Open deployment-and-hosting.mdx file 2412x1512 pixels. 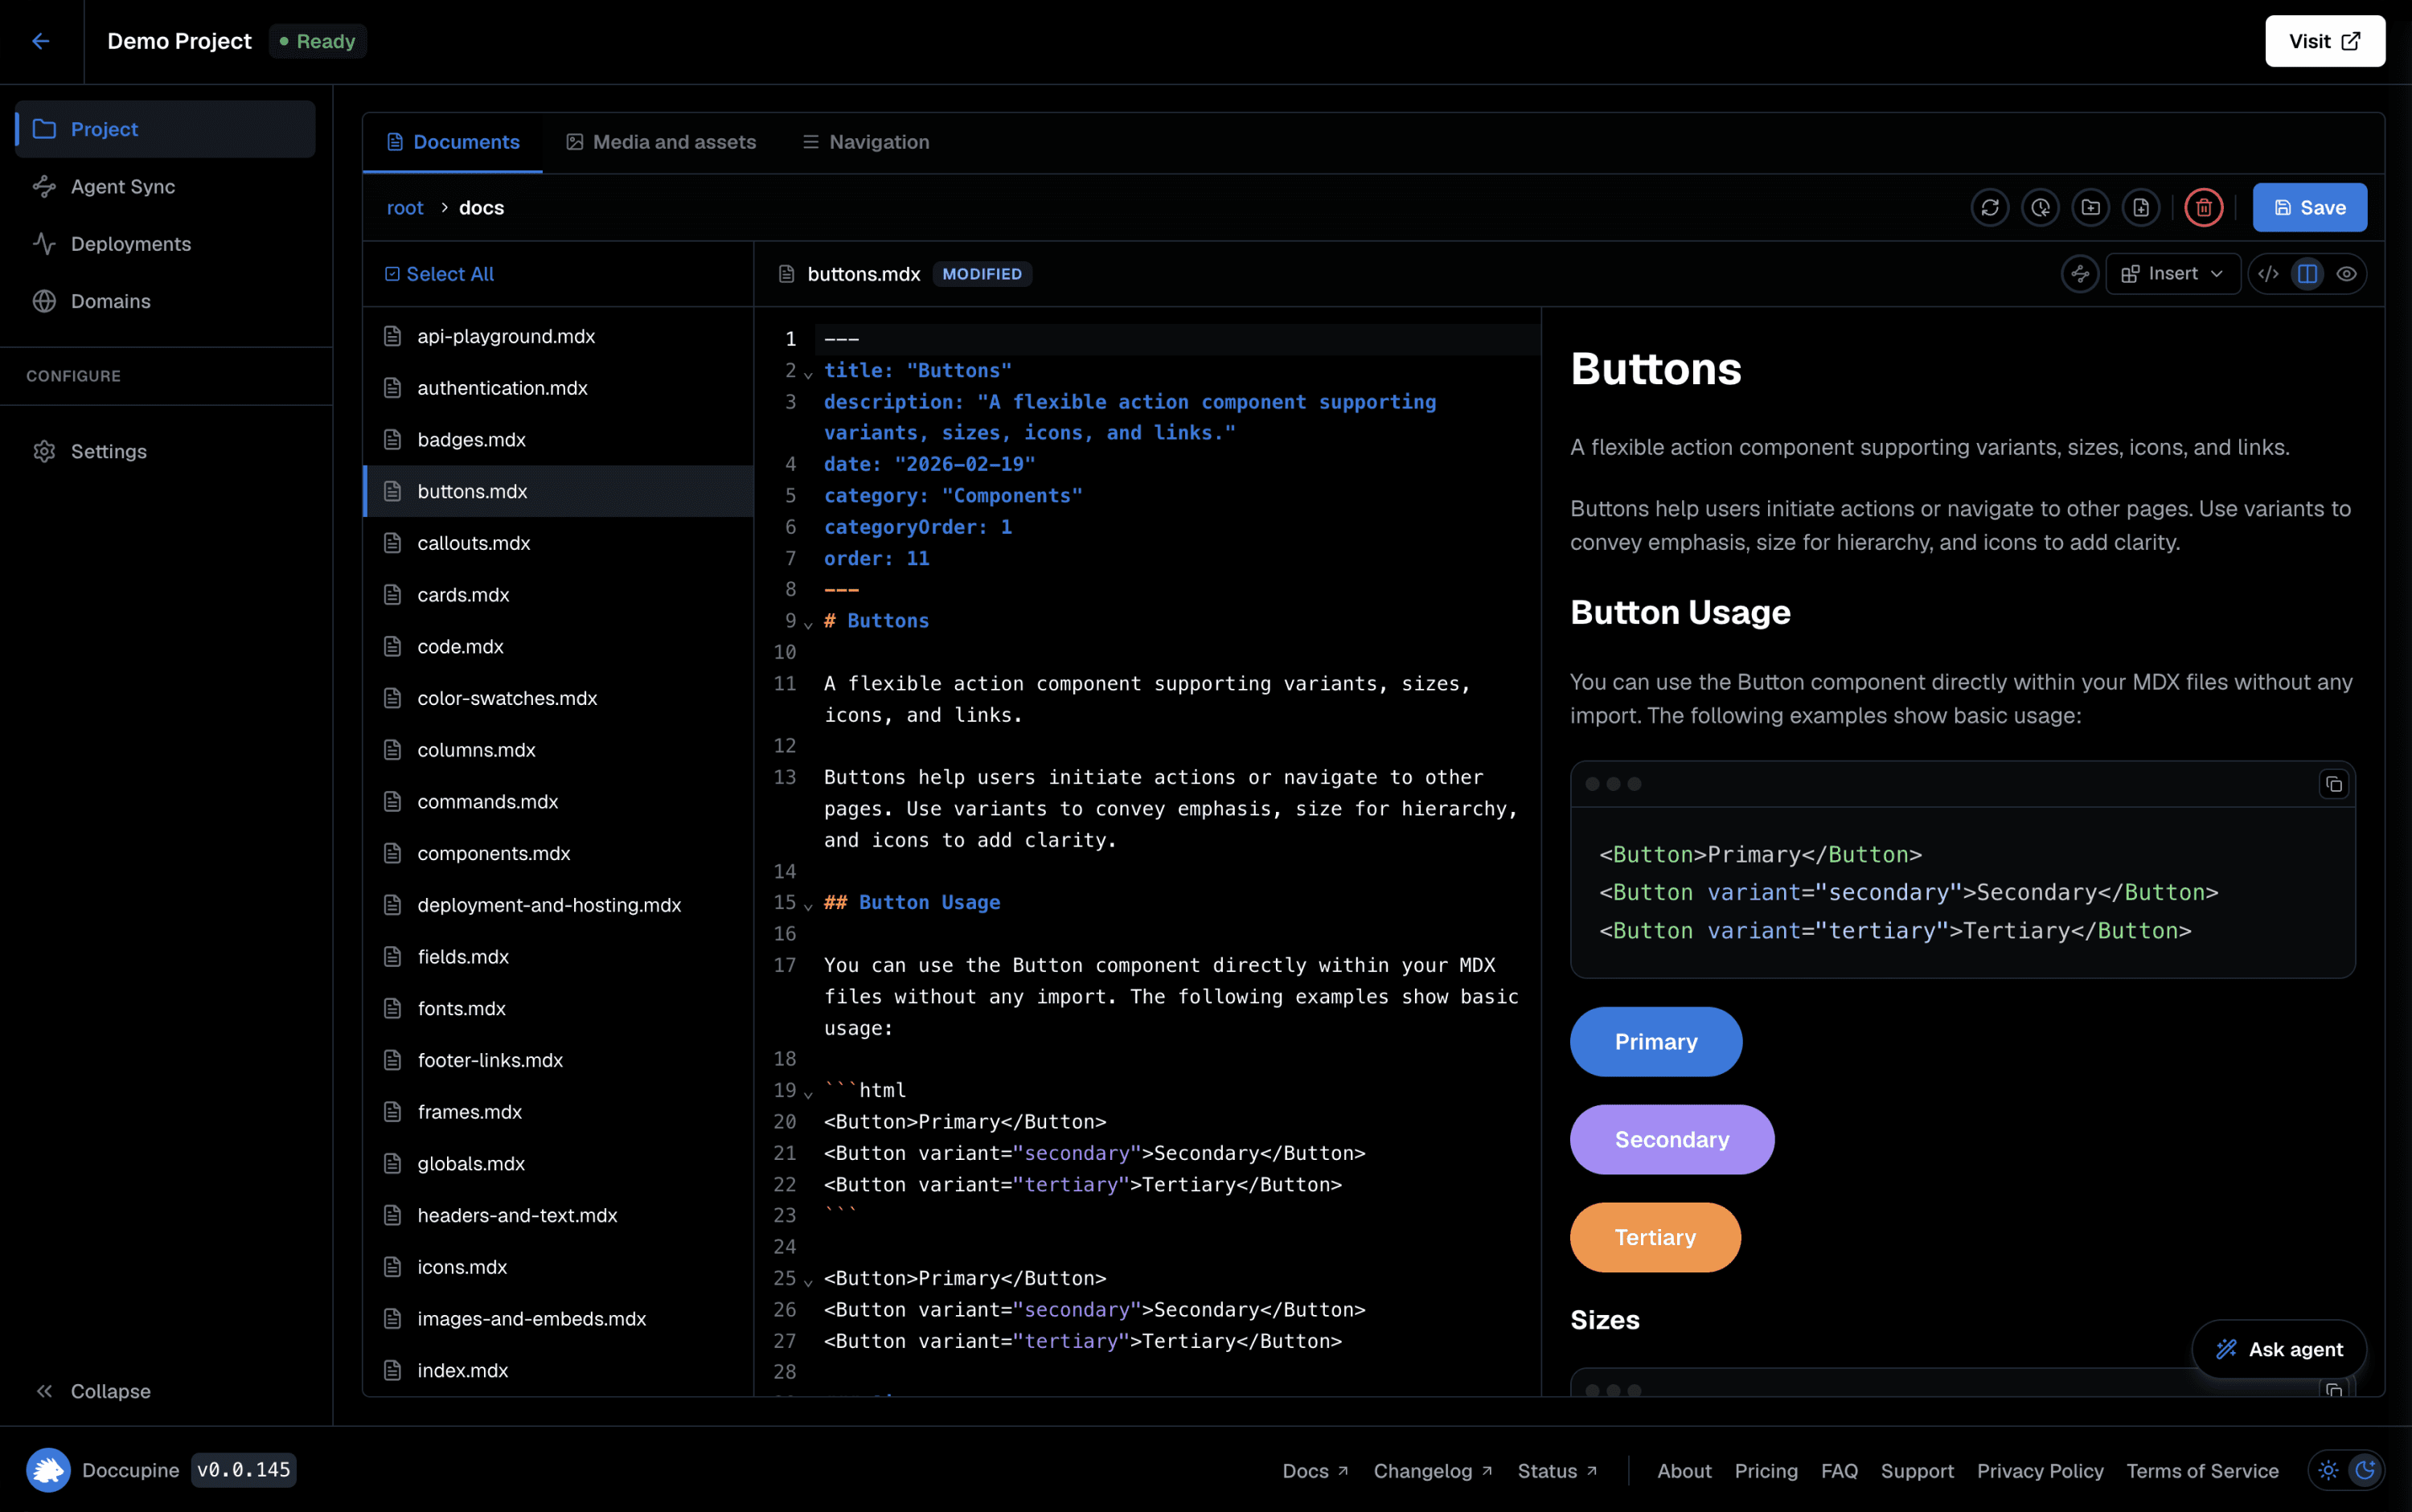[558, 905]
